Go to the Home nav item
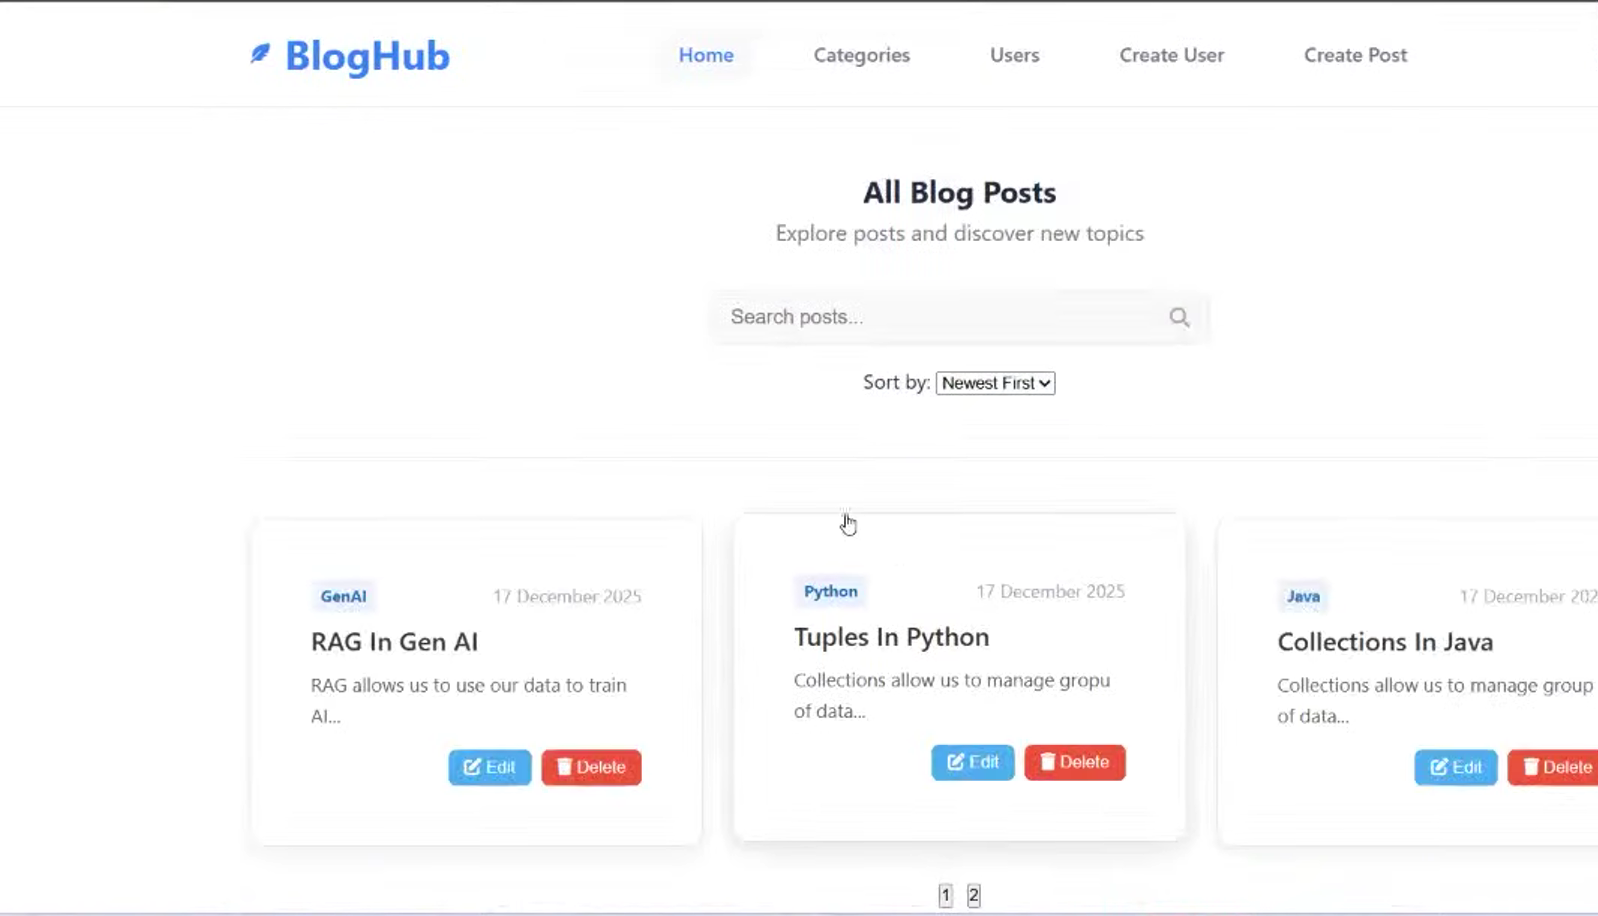Image resolution: width=1598 pixels, height=916 pixels. [706, 55]
